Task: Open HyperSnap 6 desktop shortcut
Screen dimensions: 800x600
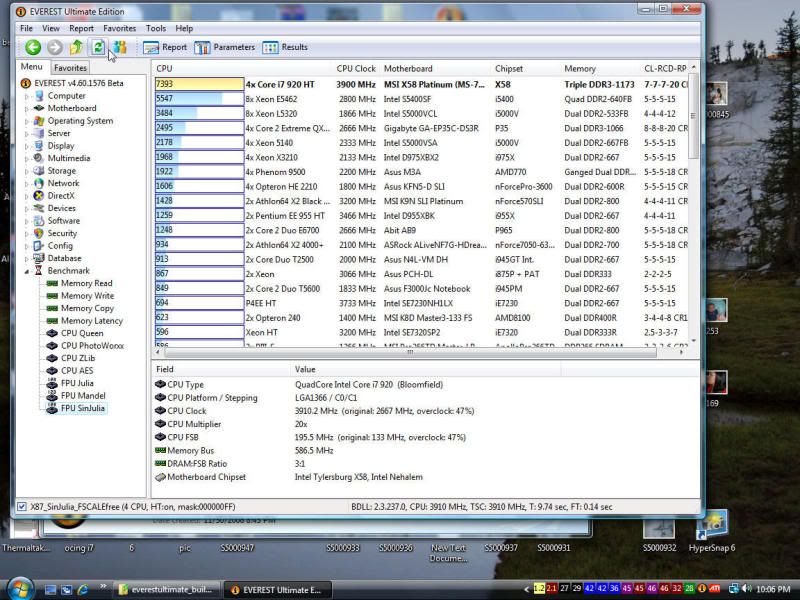Action: pos(712,533)
